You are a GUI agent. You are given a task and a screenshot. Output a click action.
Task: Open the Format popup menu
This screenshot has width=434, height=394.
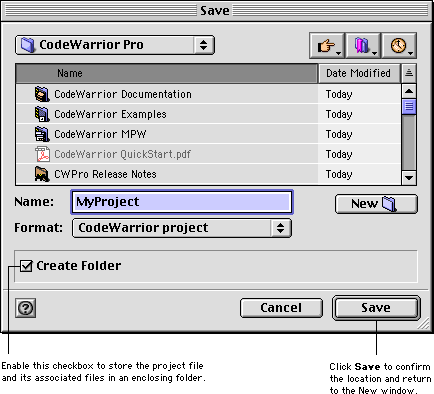[182, 228]
